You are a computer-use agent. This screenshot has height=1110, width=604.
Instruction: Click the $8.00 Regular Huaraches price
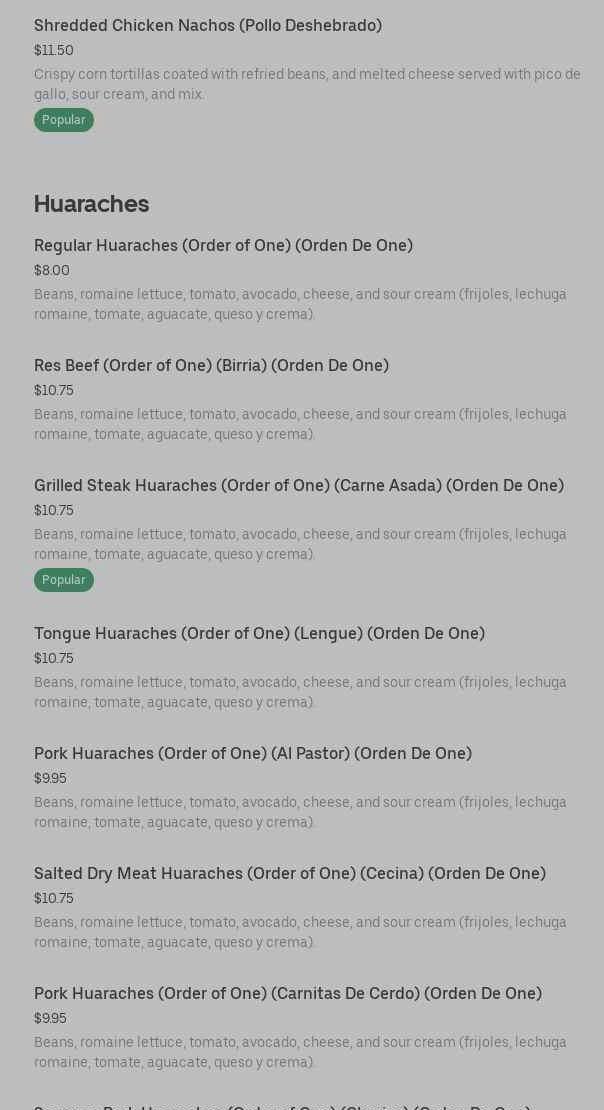click(52, 271)
